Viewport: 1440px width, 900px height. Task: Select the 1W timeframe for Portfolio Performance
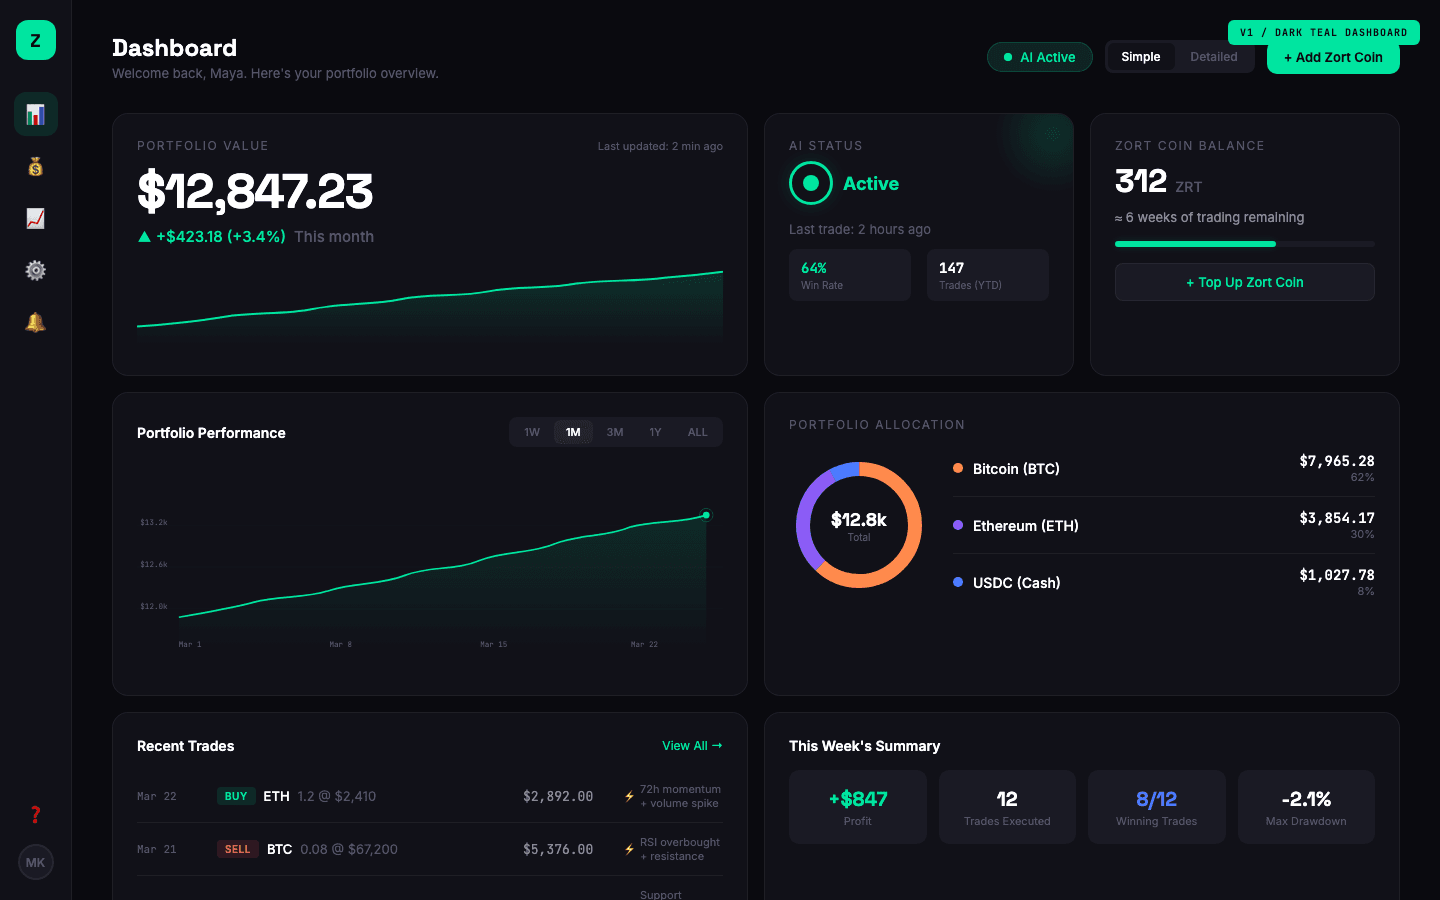coord(531,431)
